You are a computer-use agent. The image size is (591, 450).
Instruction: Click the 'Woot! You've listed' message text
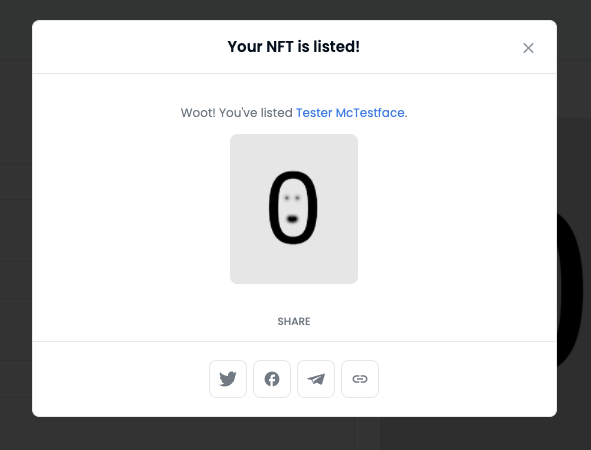click(237, 113)
